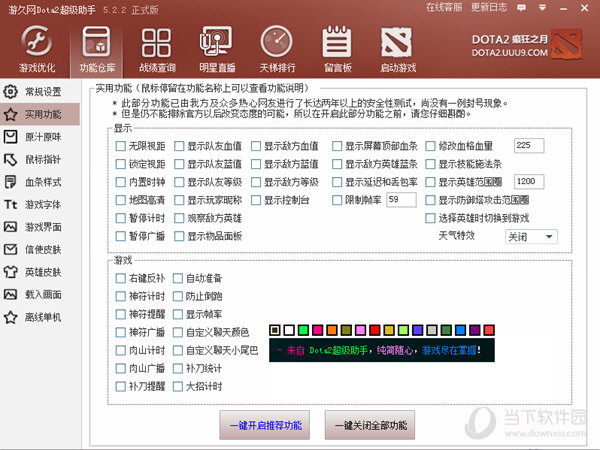Check the 自定义聊天颜色 option
Screen dimensions: 600x450
pyautogui.click(x=178, y=332)
